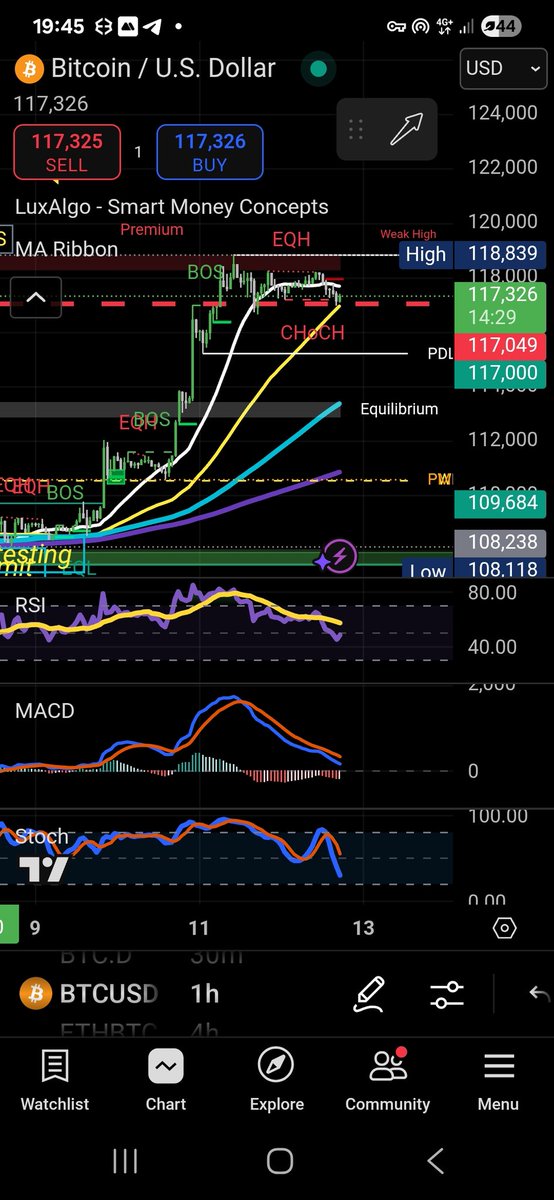Screen dimensions: 554x1200
Task: Tap date 9 on time axis
Action: coord(35,927)
